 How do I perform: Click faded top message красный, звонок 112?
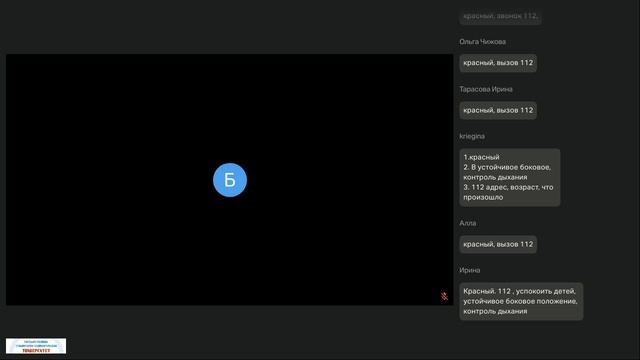500,16
